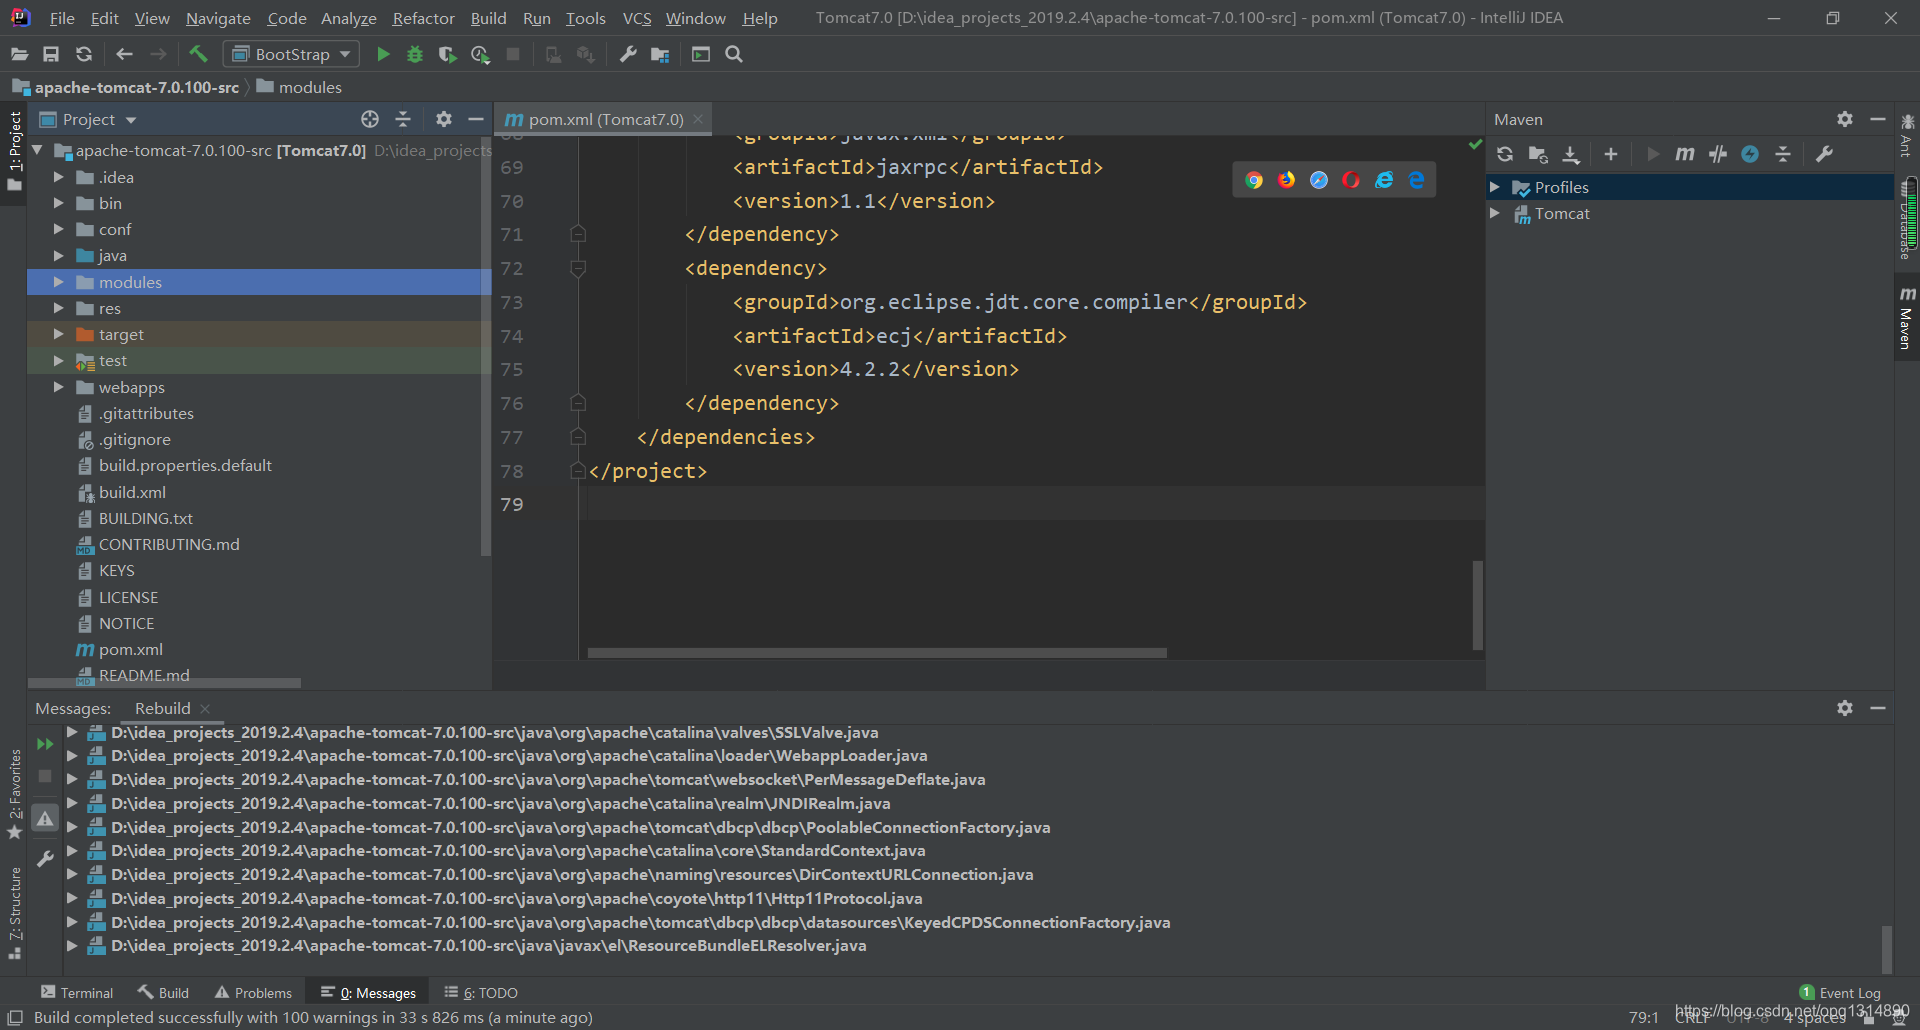1920x1030 pixels.
Task: Open project structure settings wrench
Action: click(x=628, y=54)
